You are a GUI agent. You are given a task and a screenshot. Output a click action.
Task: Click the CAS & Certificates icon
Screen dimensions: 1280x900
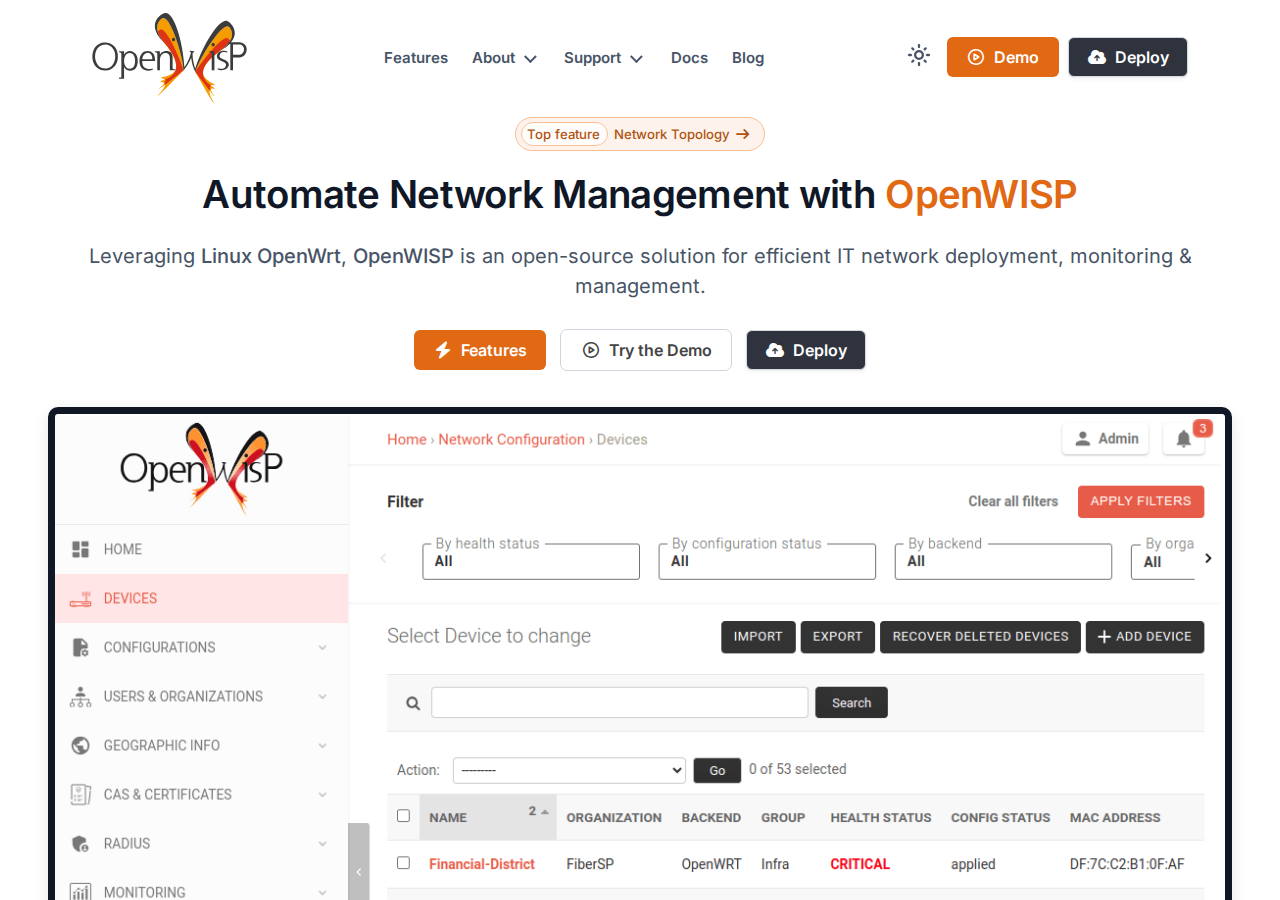[x=81, y=794]
